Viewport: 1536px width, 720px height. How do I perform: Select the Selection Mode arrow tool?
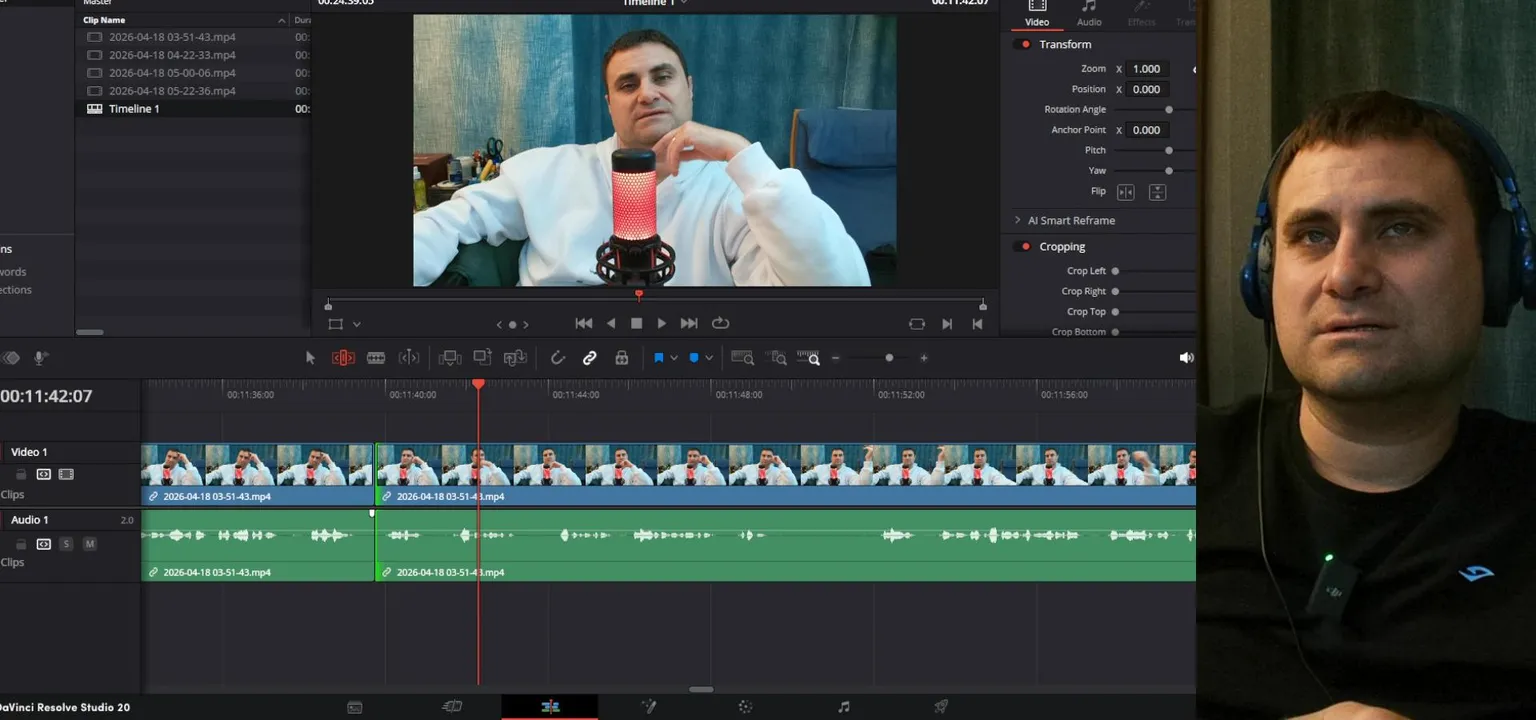(310, 358)
